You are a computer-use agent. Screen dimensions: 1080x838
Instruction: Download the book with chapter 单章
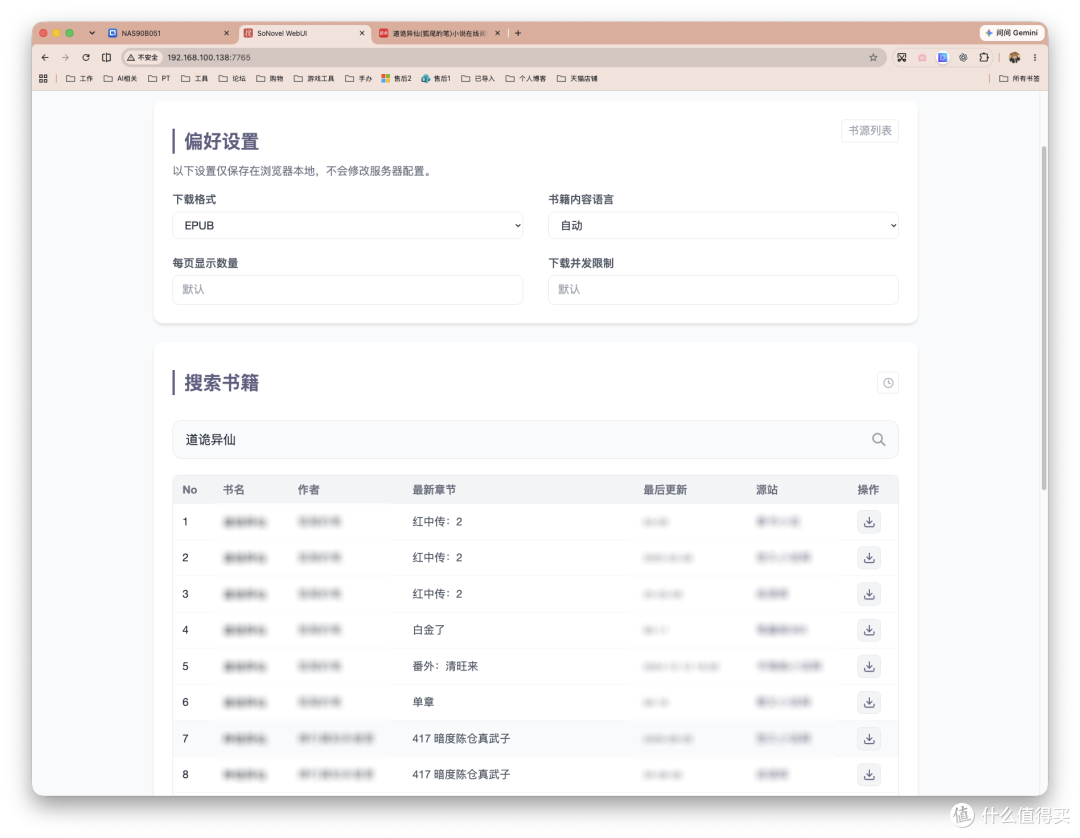click(x=869, y=702)
